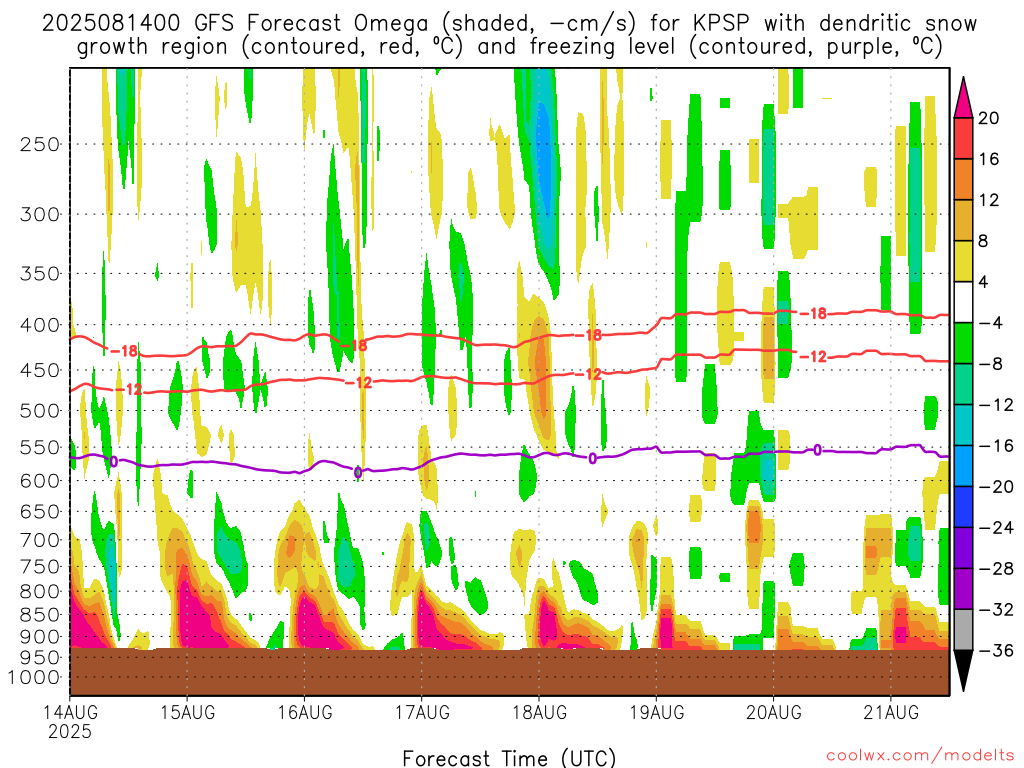Image resolution: width=1024 pixels, height=768 pixels.
Task: Select the 550 pressure level label
Action: [x=40, y=447]
